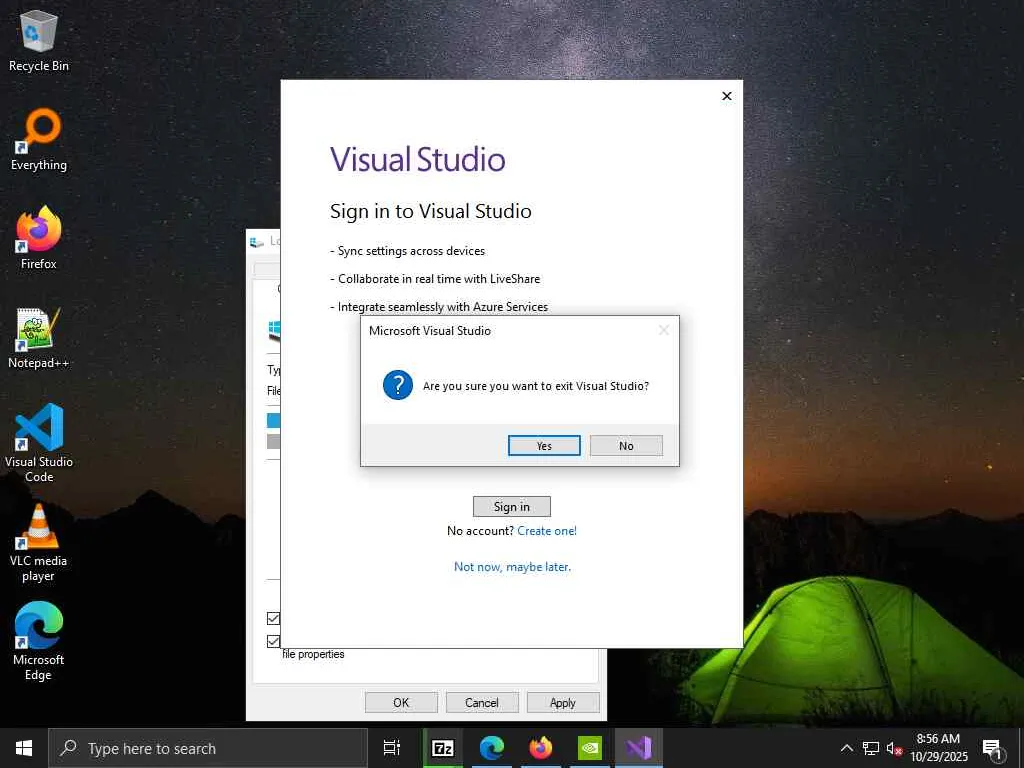Image resolution: width=1024 pixels, height=768 pixels.
Task: Click the 'No account?' text
Action: click(480, 531)
